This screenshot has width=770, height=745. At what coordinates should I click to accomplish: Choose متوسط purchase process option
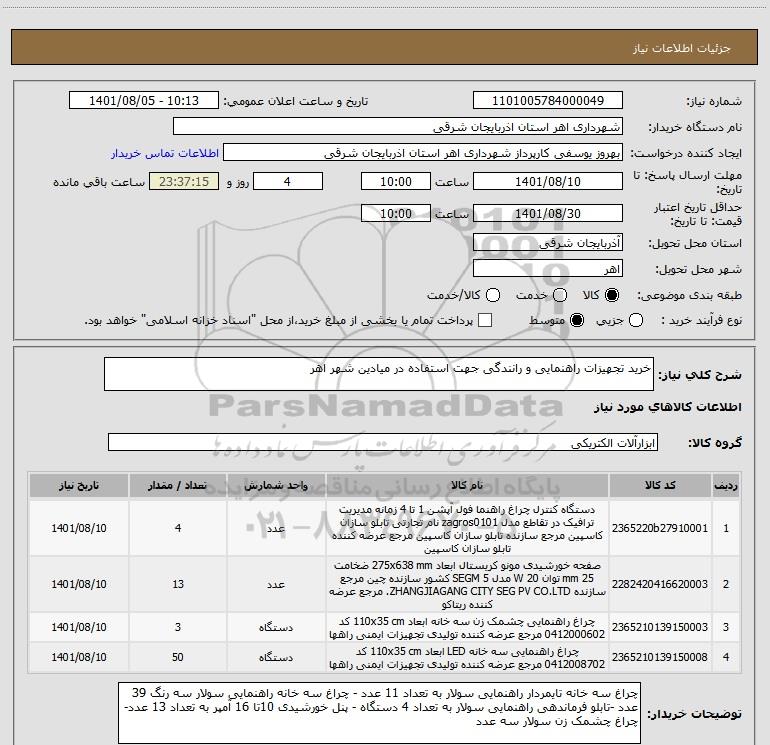pos(577,321)
